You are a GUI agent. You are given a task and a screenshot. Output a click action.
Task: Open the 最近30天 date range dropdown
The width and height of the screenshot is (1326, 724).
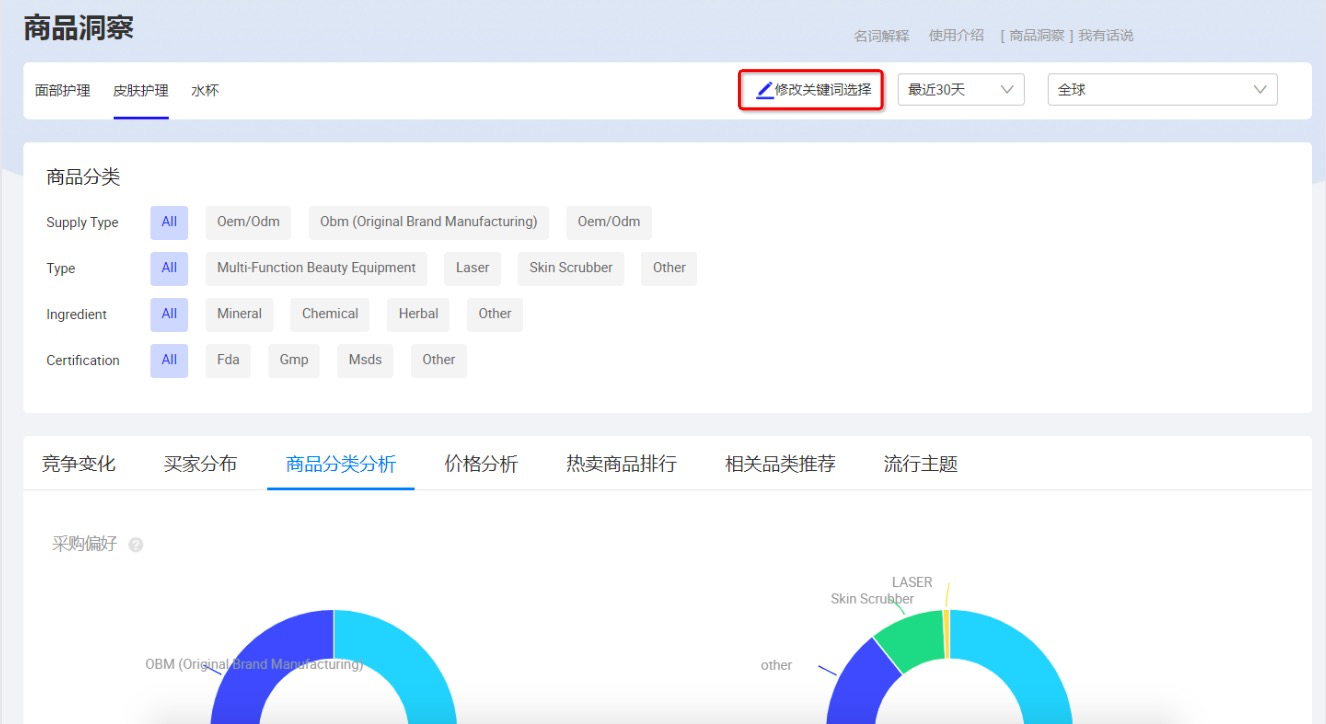[961, 90]
